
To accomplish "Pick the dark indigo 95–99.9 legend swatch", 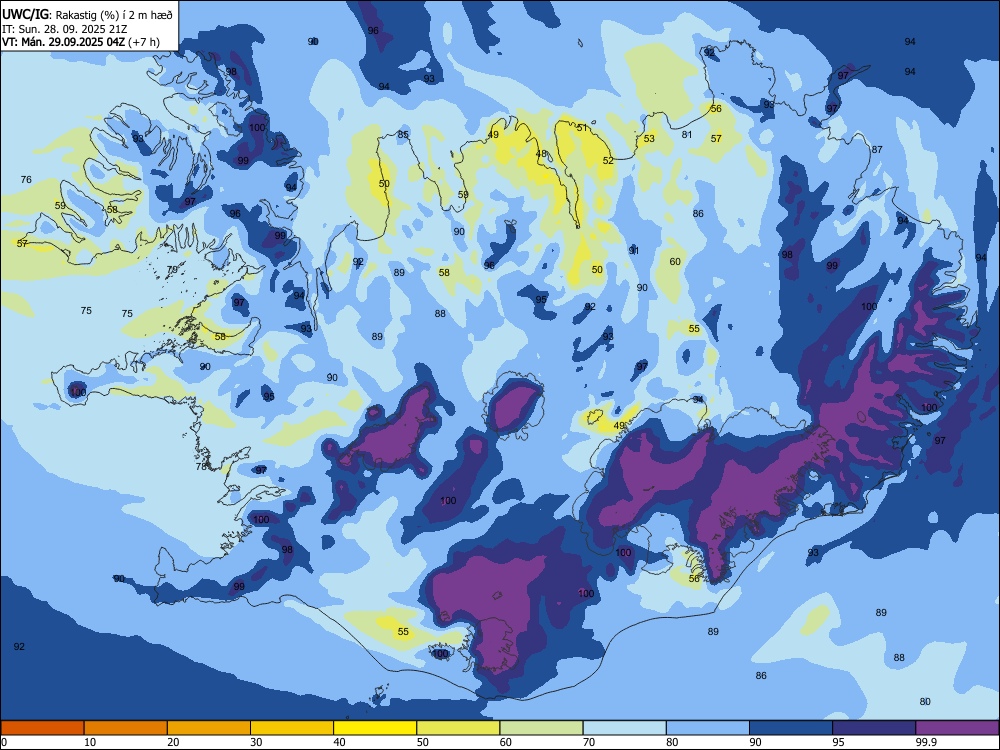I will (874, 728).
